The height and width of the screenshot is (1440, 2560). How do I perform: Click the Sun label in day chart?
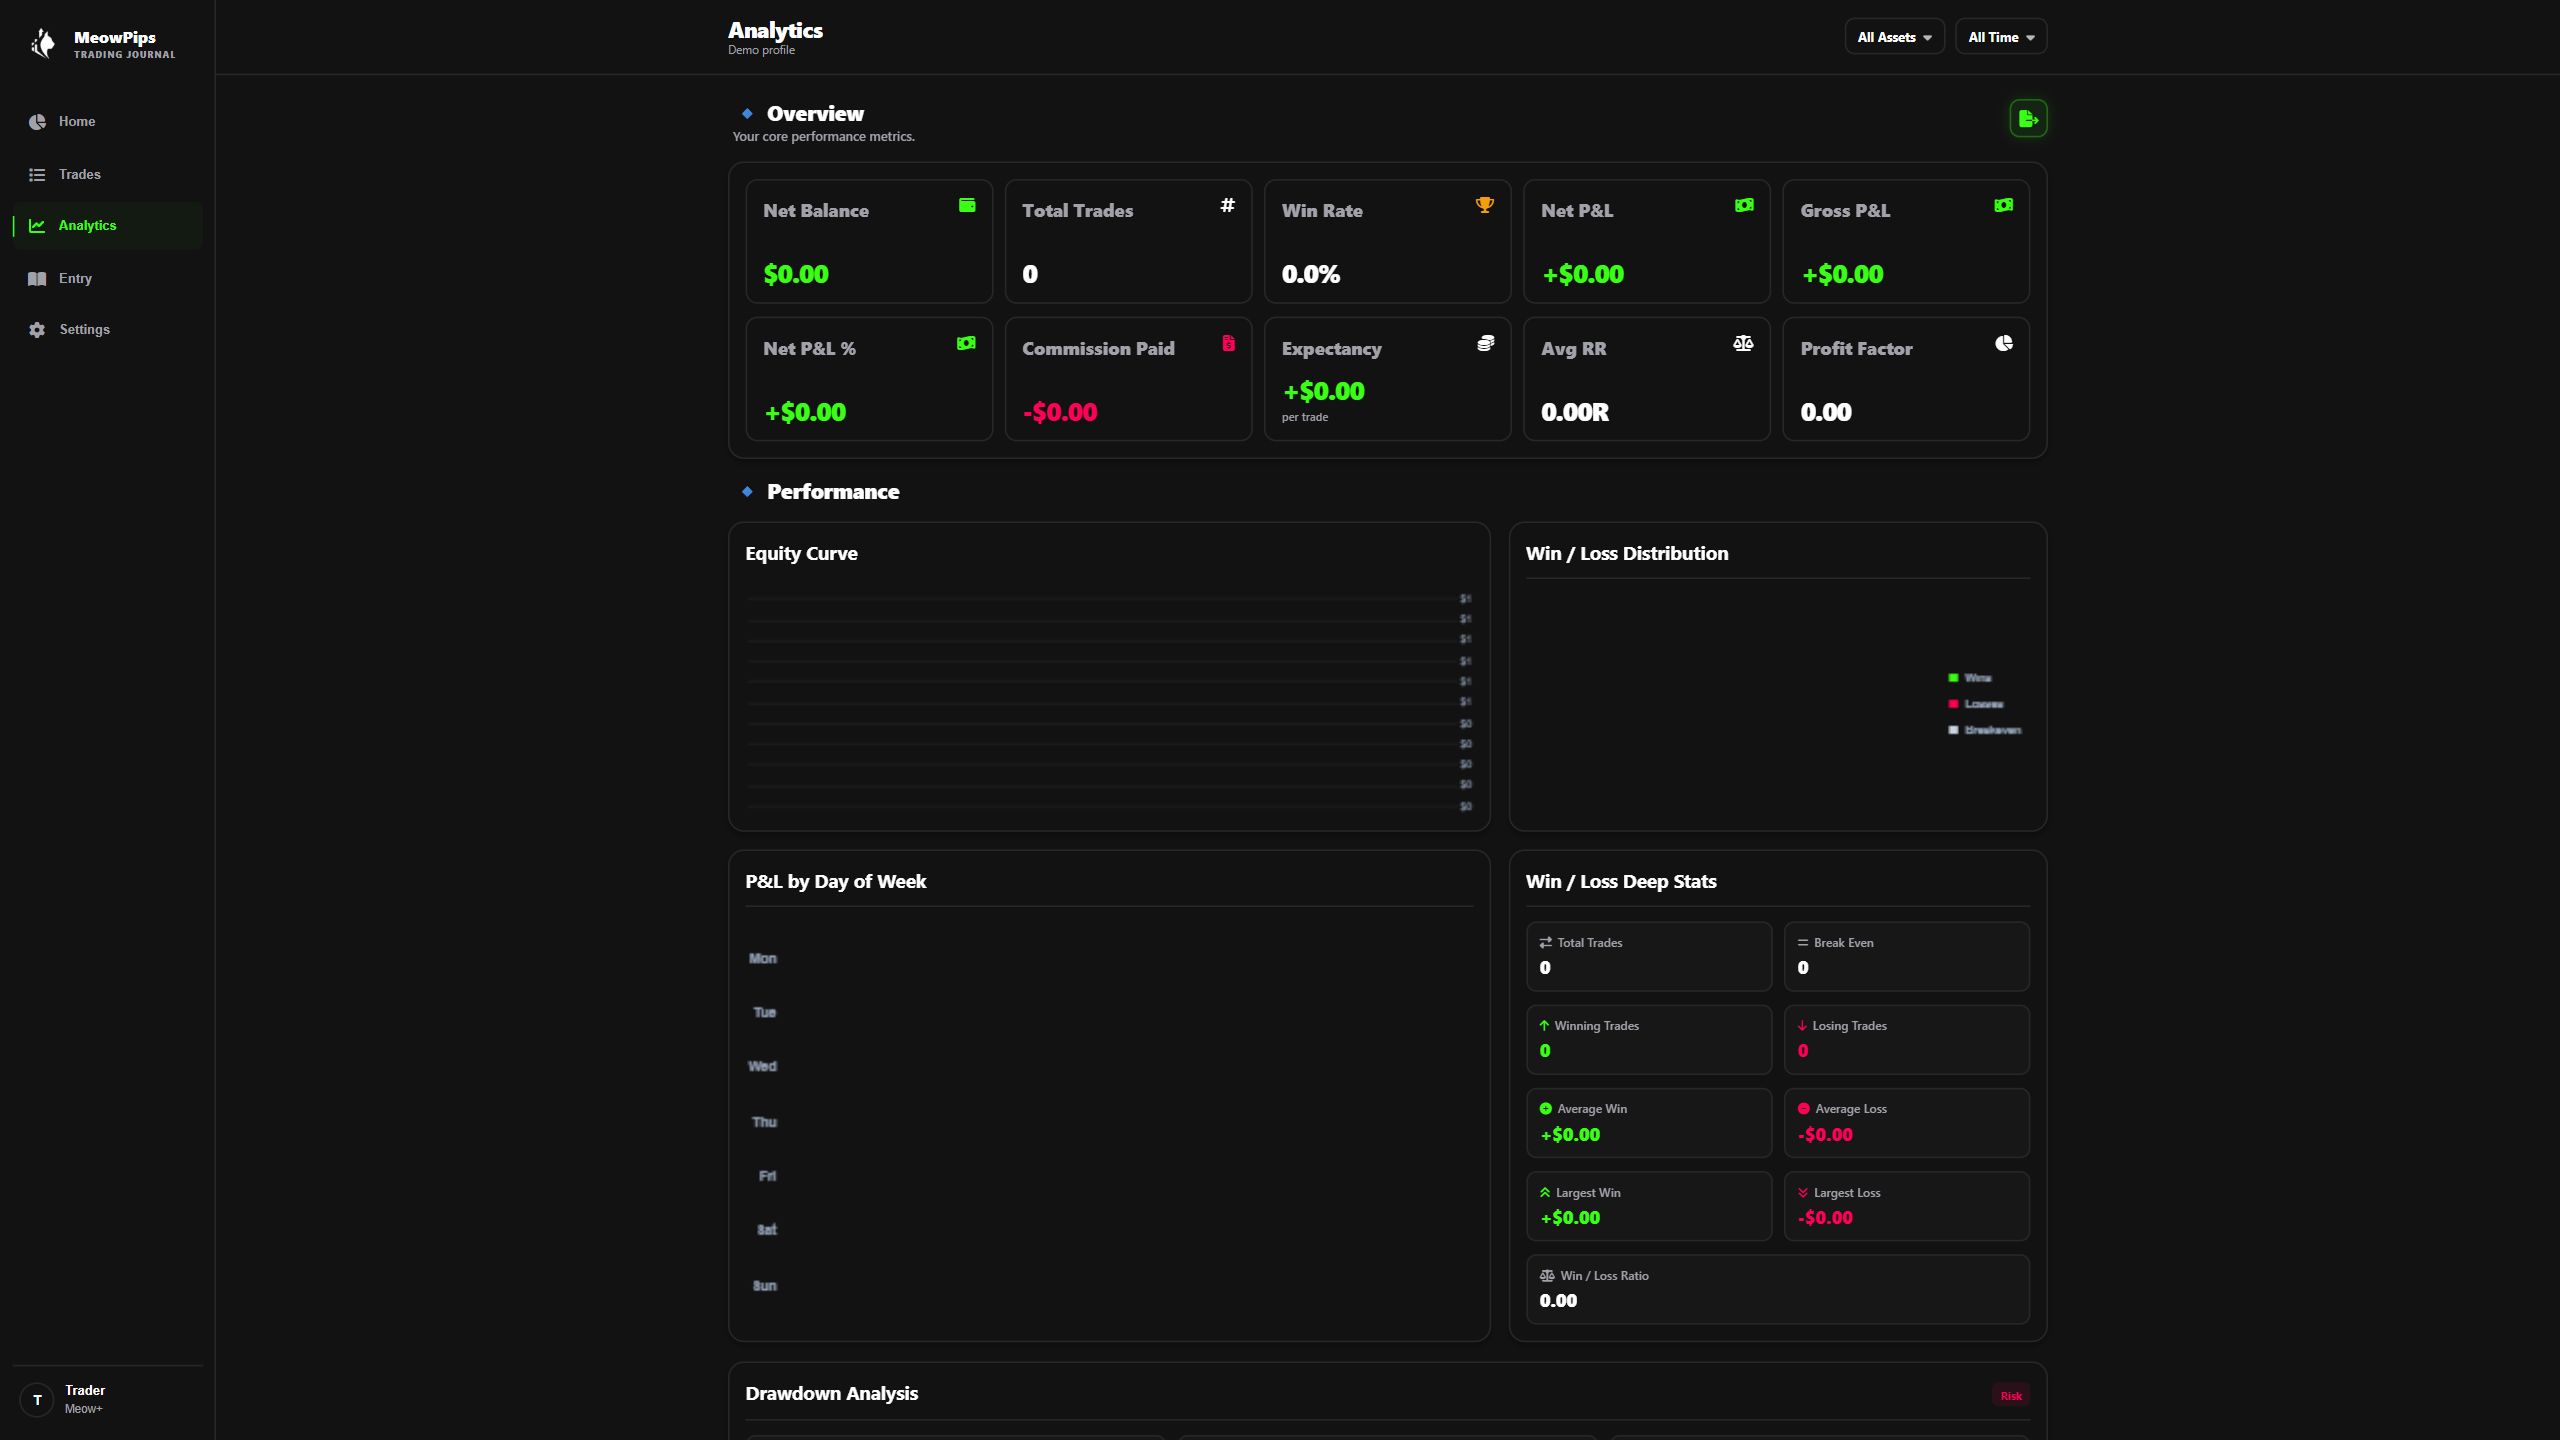pos(765,1286)
